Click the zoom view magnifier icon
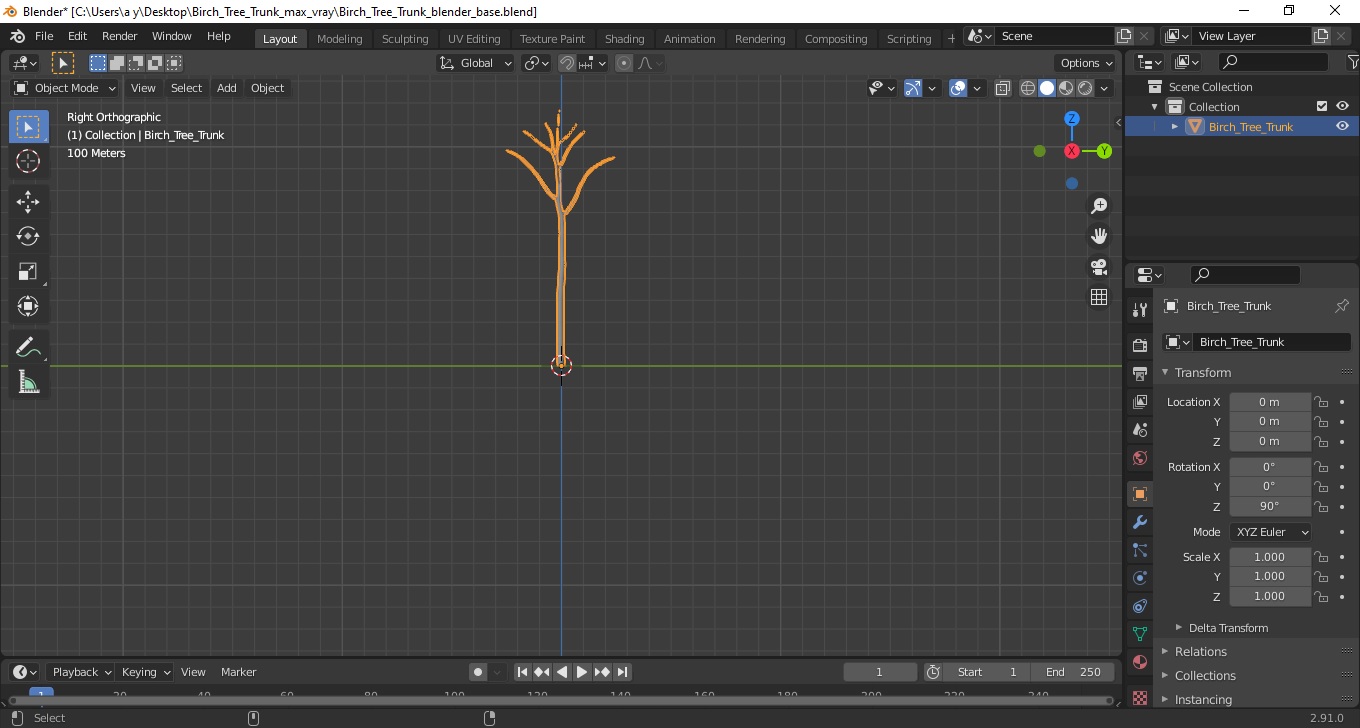Screen dimensions: 1360x728 click(x=1099, y=206)
